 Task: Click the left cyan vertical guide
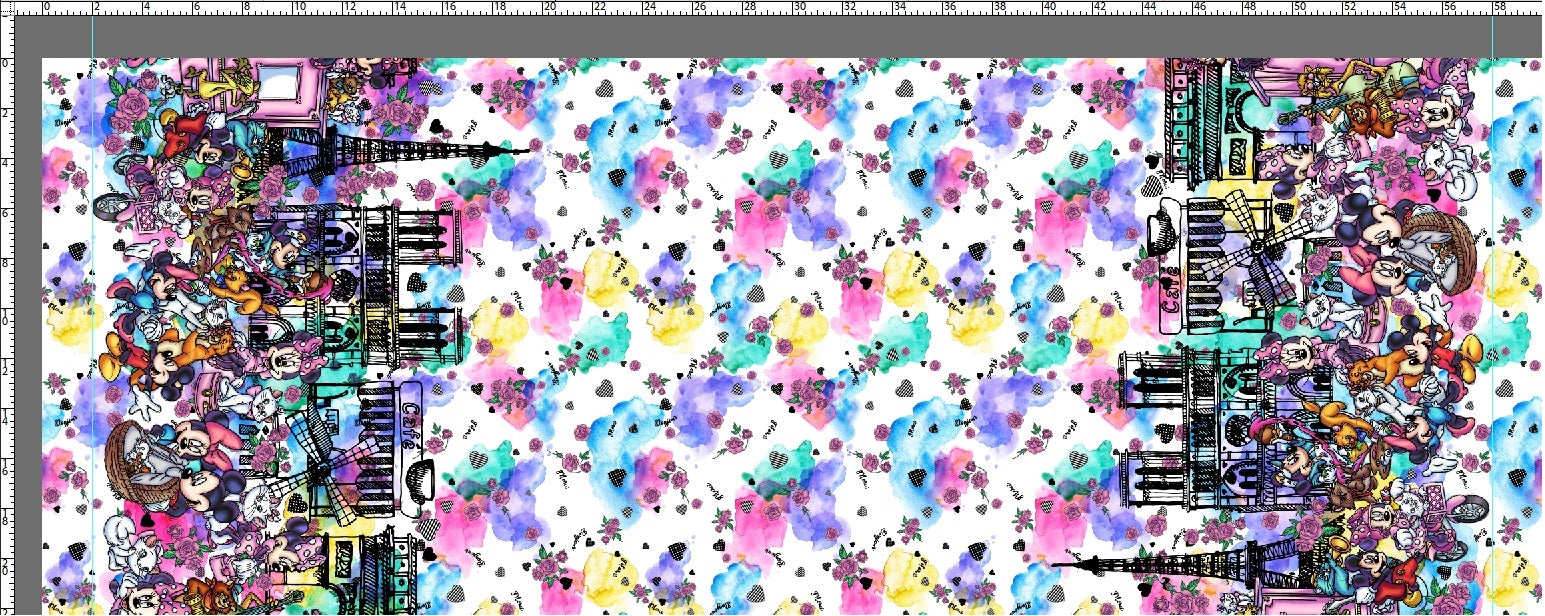[x=93, y=300]
